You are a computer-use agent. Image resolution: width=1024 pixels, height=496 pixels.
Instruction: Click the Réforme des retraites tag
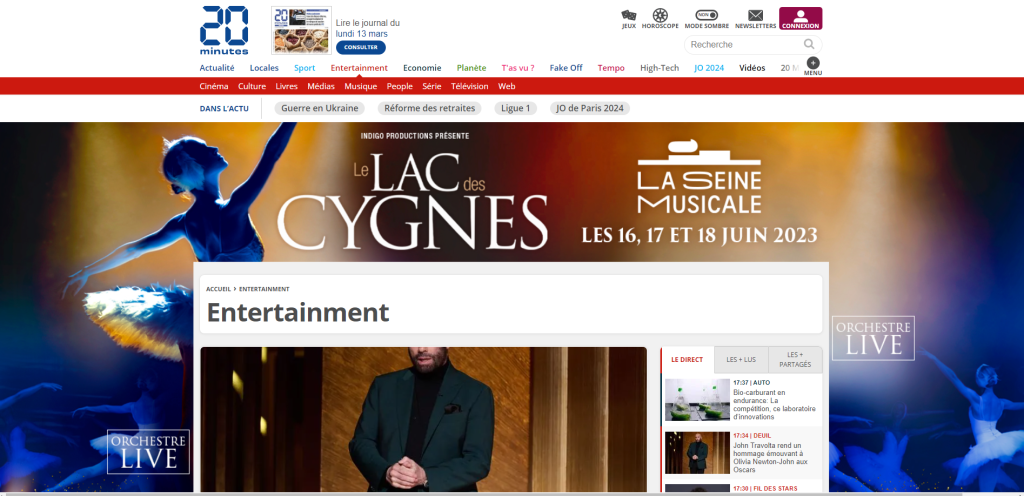click(429, 108)
